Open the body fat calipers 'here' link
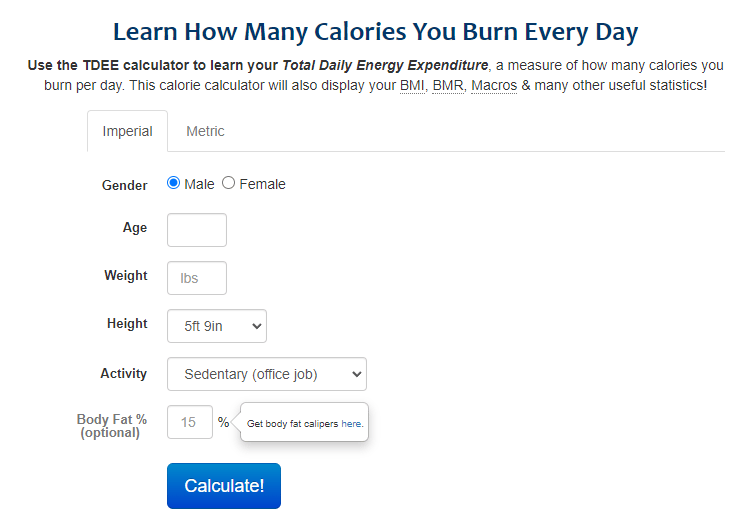The image size is (754, 521). 352,424
